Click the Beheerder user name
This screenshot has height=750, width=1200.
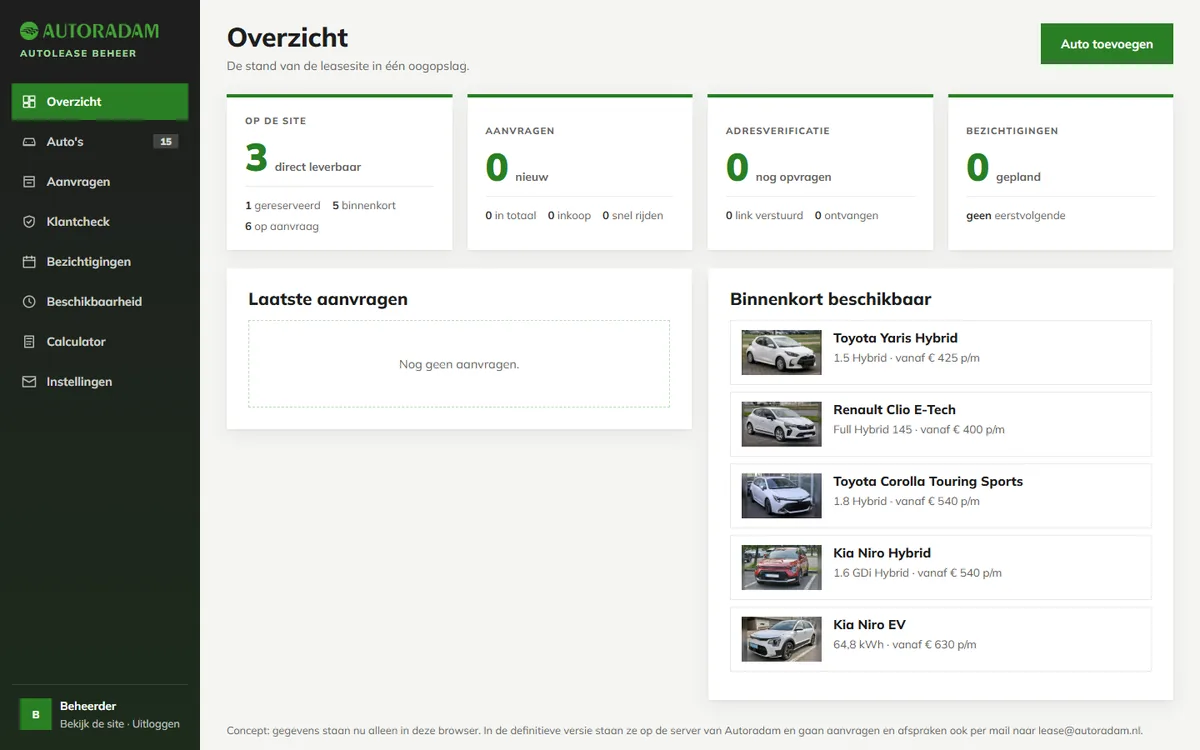point(88,706)
